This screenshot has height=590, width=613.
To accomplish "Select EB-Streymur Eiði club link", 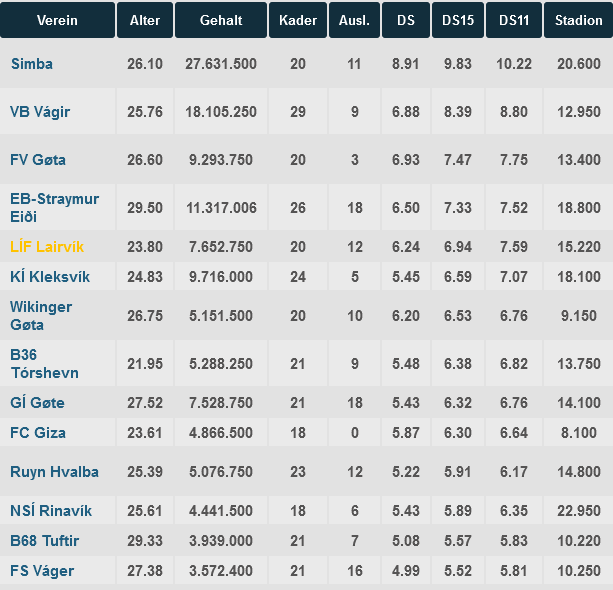I will point(54,208).
